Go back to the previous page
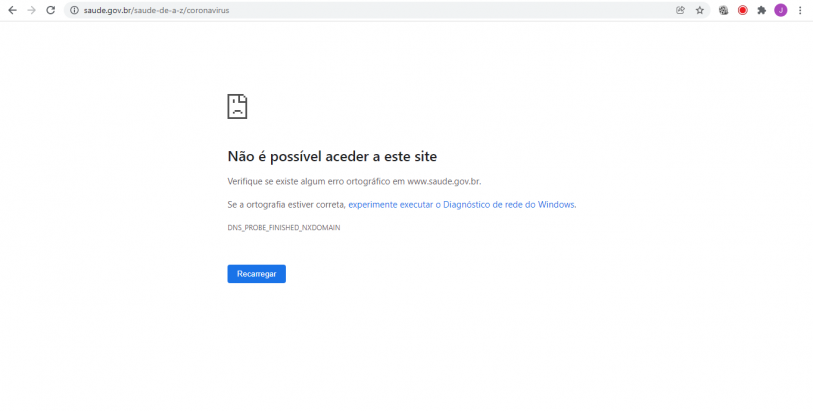Screen dimensions: 813x411 point(12,10)
